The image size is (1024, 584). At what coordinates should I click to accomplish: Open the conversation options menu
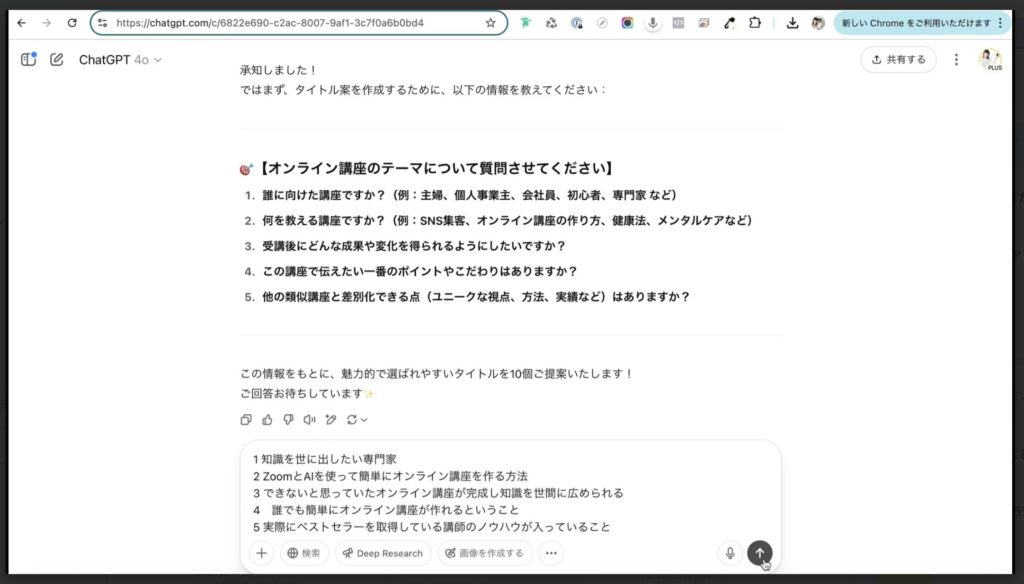[956, 60]
